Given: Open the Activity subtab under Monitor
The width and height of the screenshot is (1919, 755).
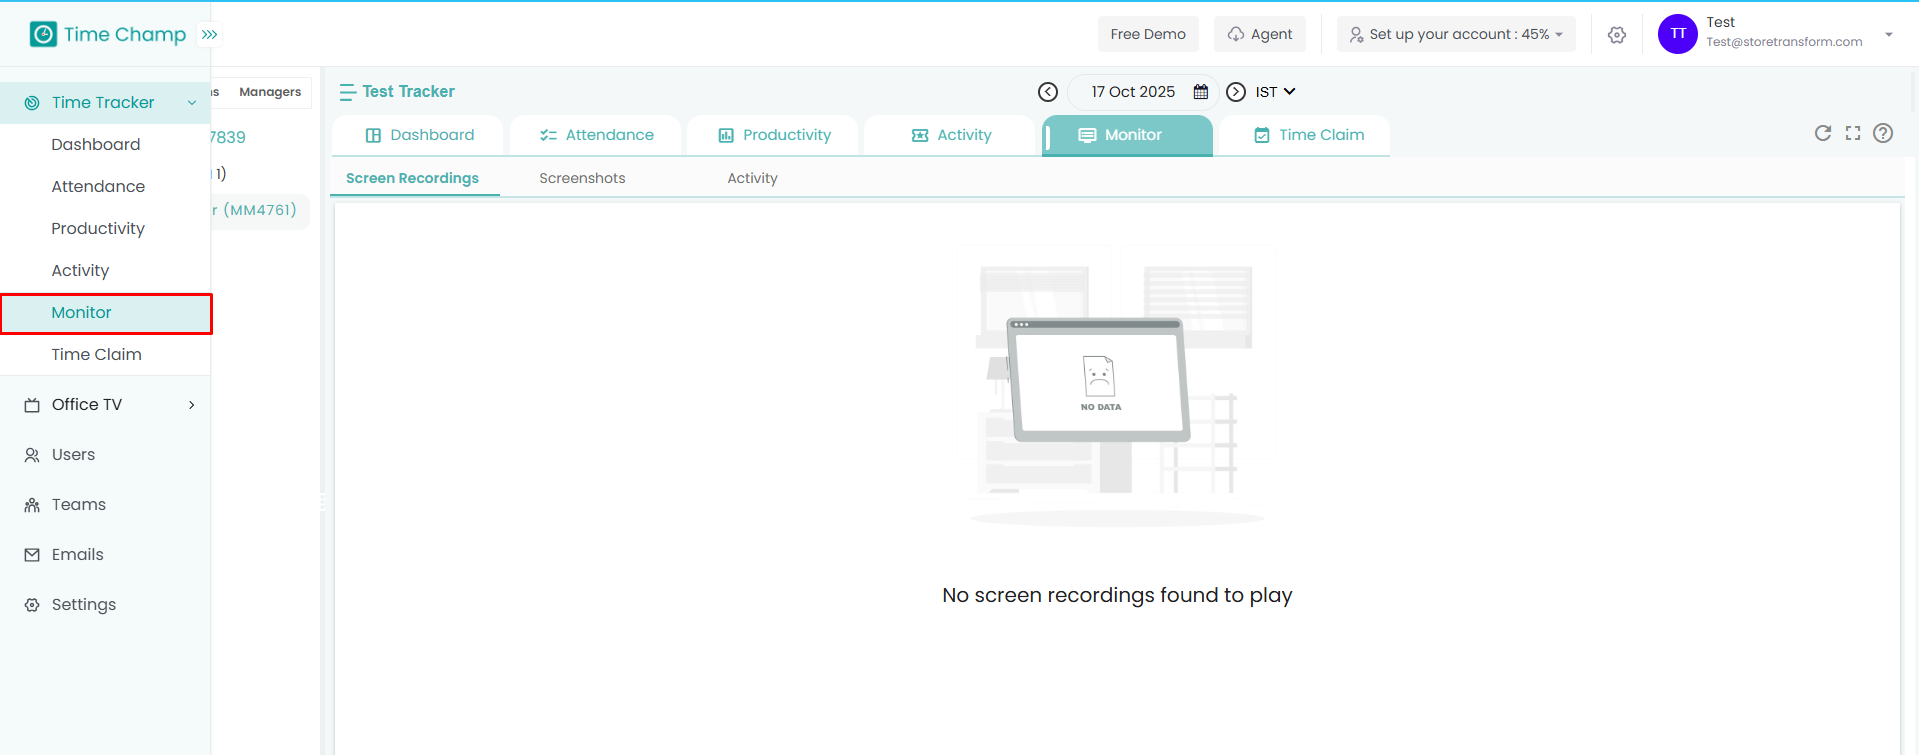Looking at the screenshot, I should click(x=752, y=178).
